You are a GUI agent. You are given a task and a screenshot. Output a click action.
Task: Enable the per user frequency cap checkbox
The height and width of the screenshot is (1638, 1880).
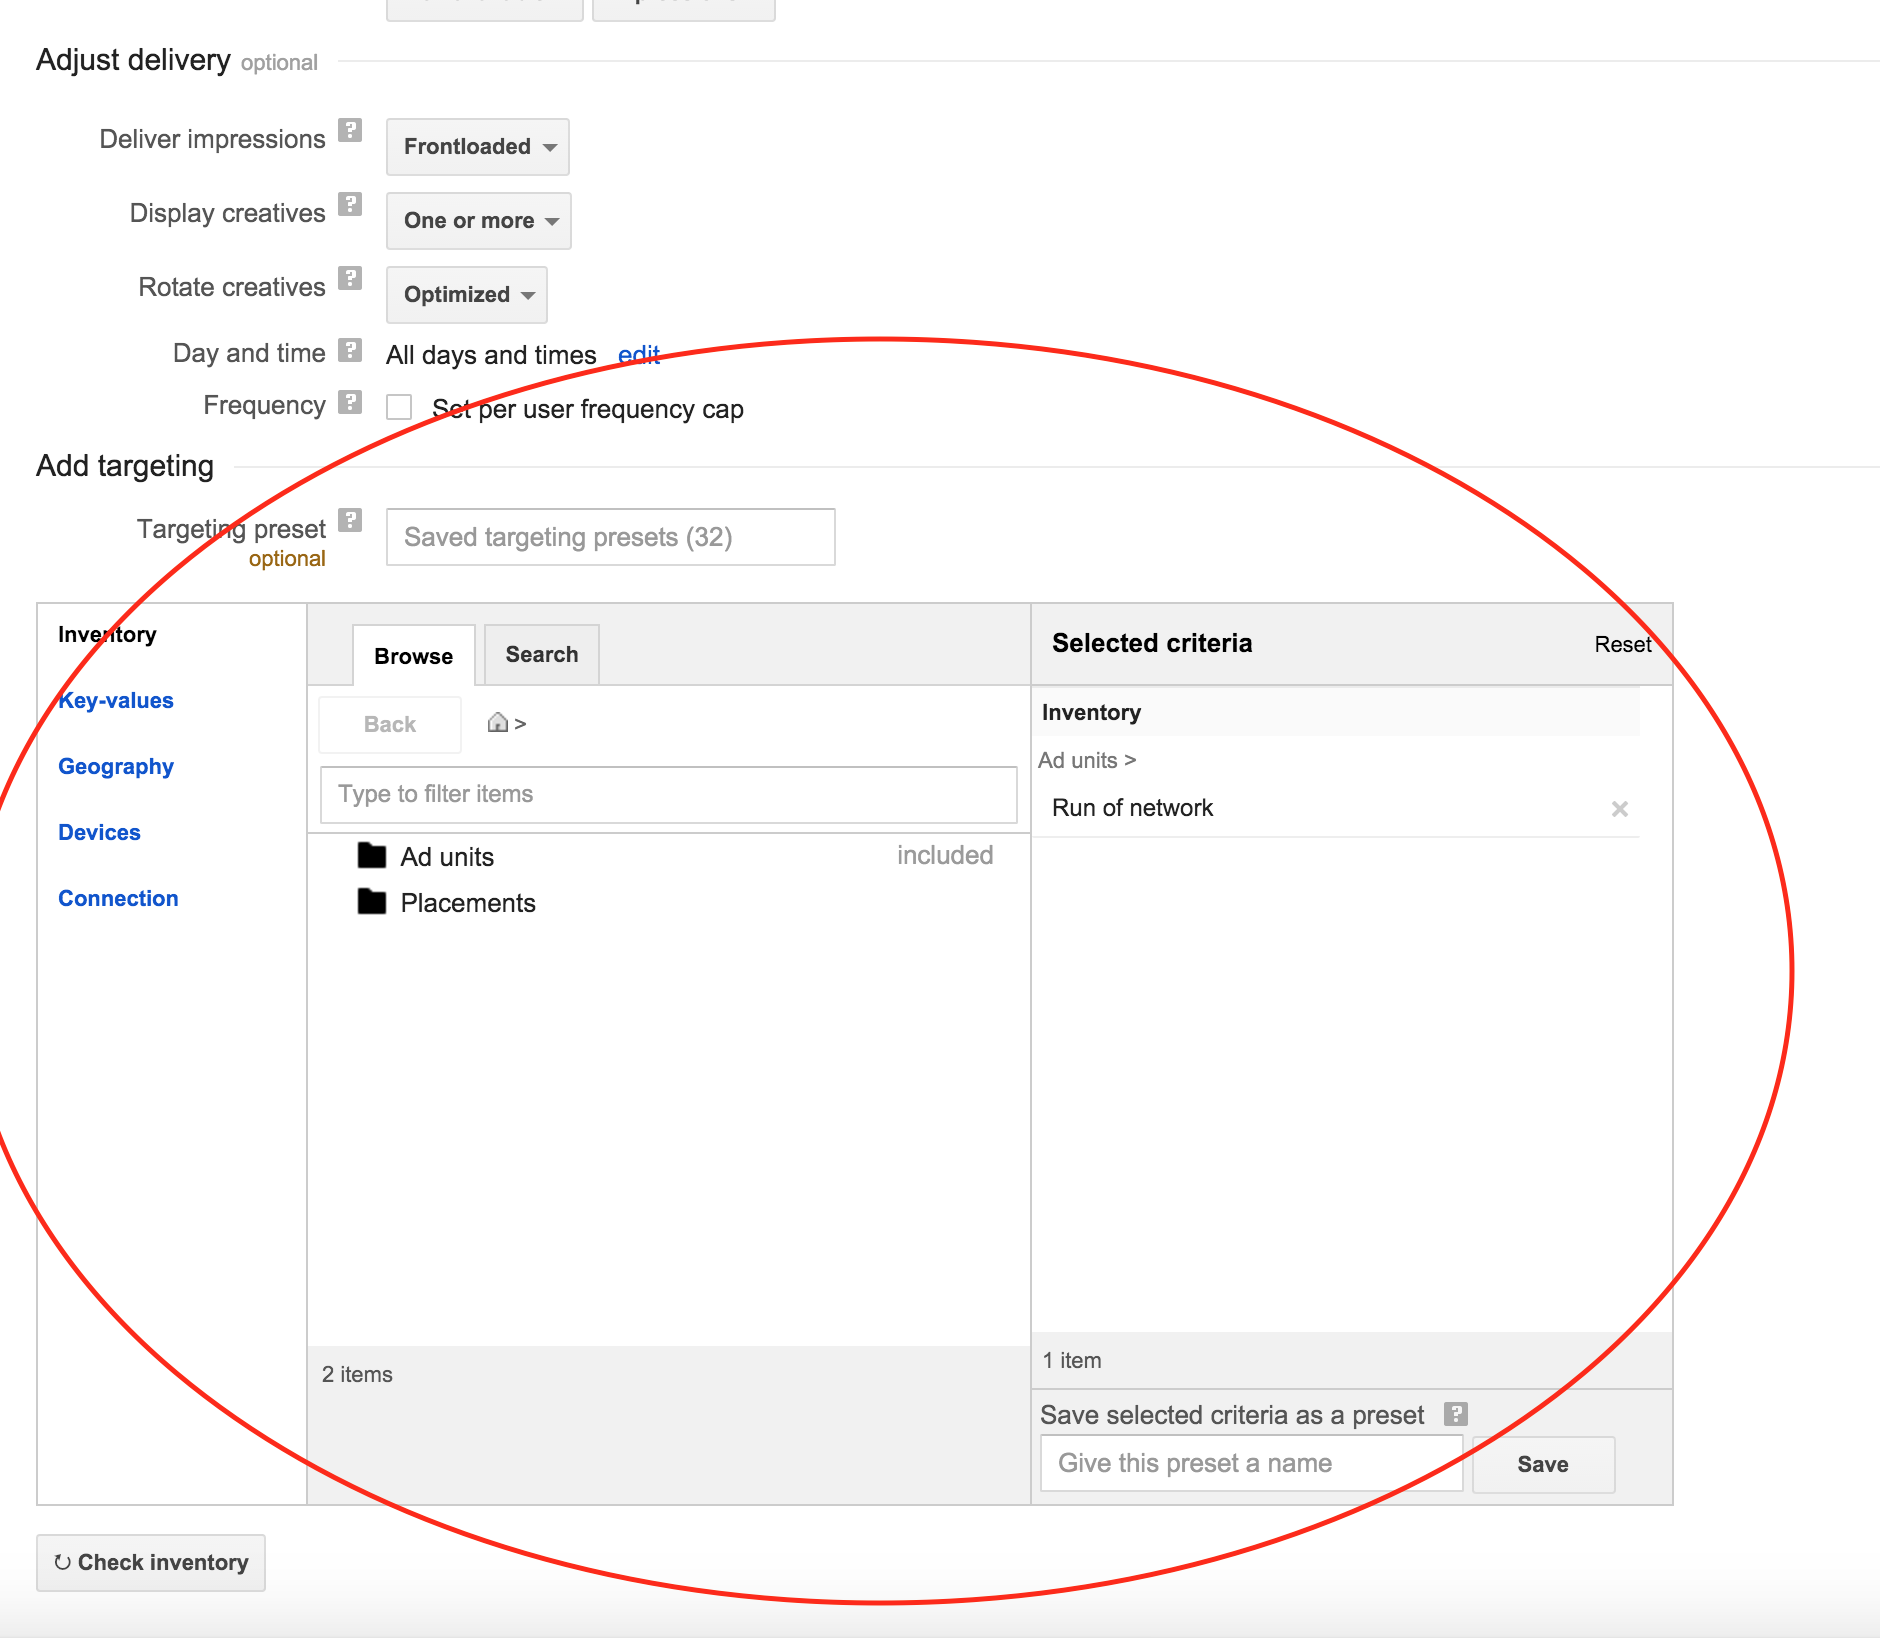click(x=399, y=407)
